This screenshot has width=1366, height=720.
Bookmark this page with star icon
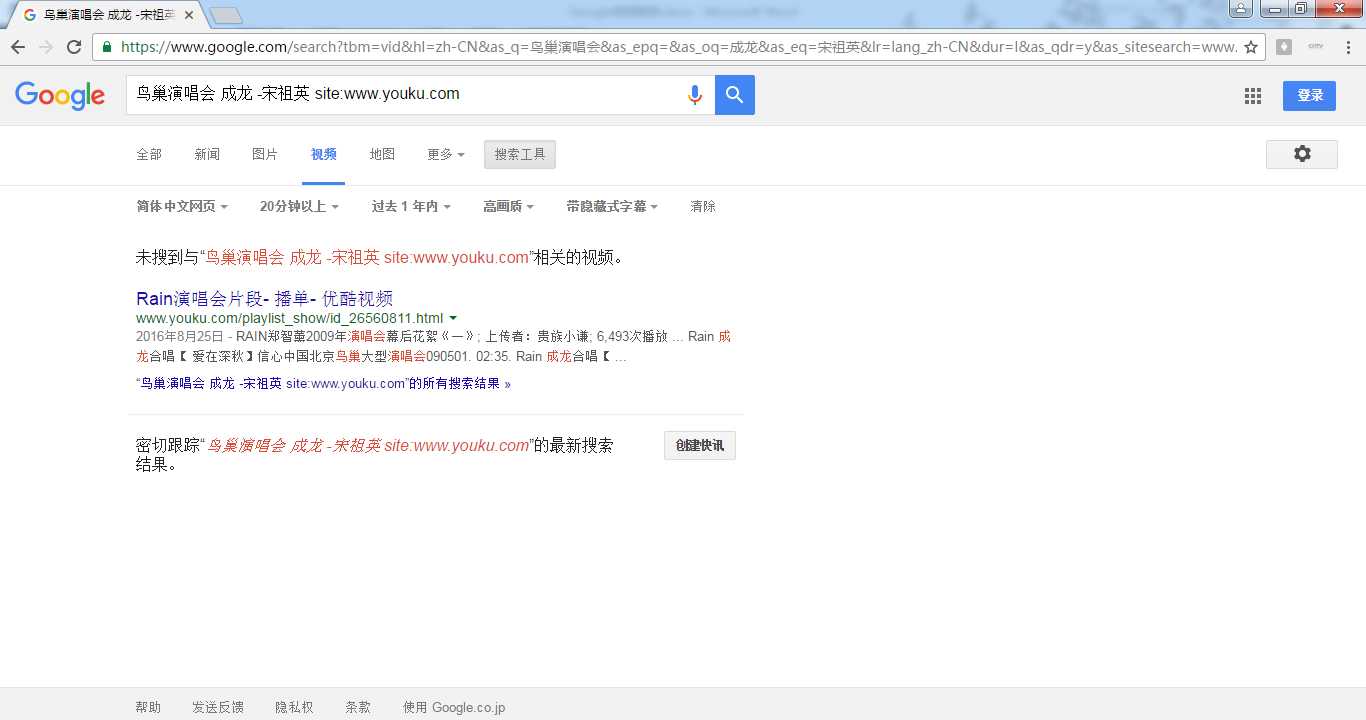[x=1250, y=47]
